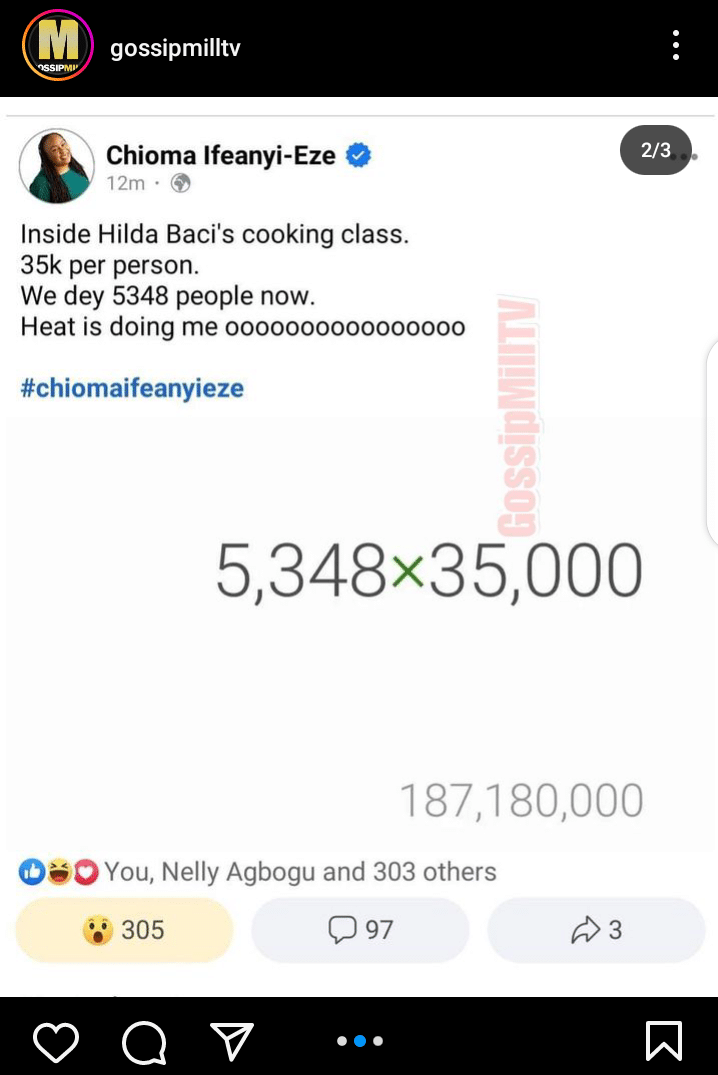The height and width of the screenshot is (1075, 718).
Task: View the red heart reaction icon
Action: click(86, 871)
